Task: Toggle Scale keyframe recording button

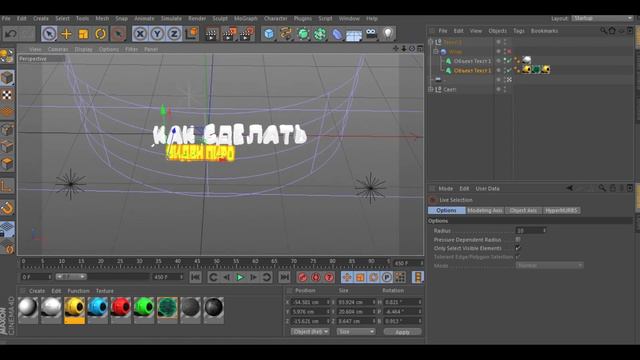Action: (360, 277)
